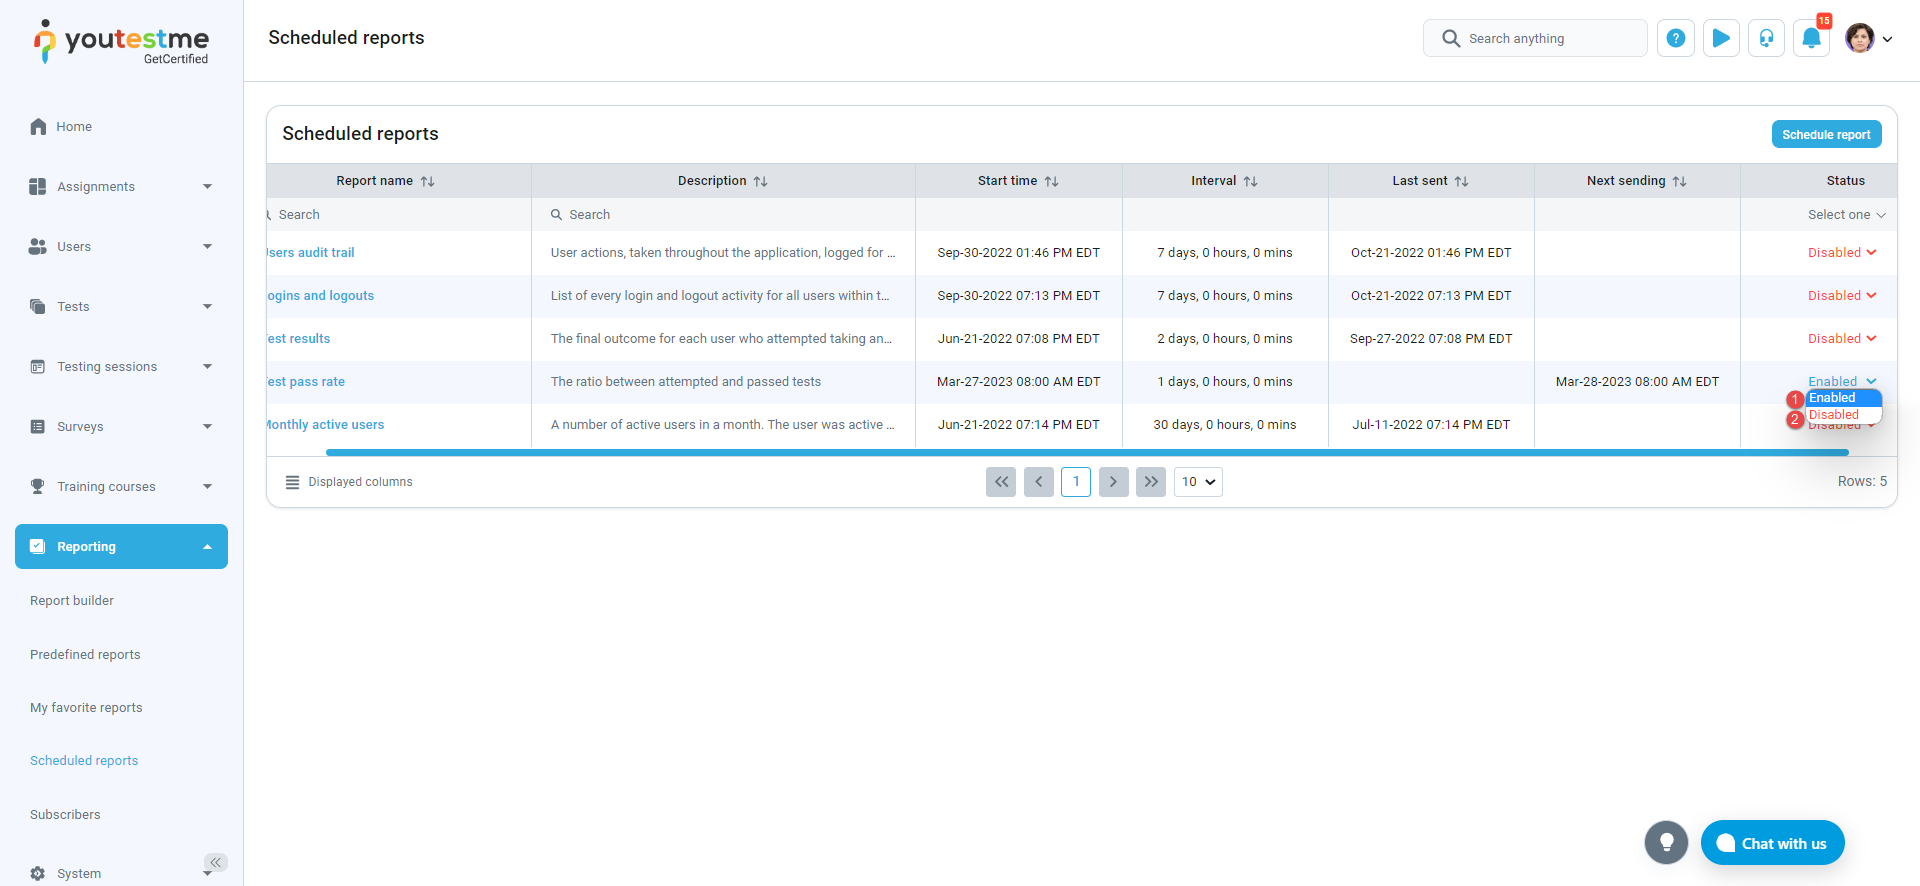Image resolution: width=1920 pixels, height=886 pixels.
Task: Sort by Report name column
Action: point(427,181)
